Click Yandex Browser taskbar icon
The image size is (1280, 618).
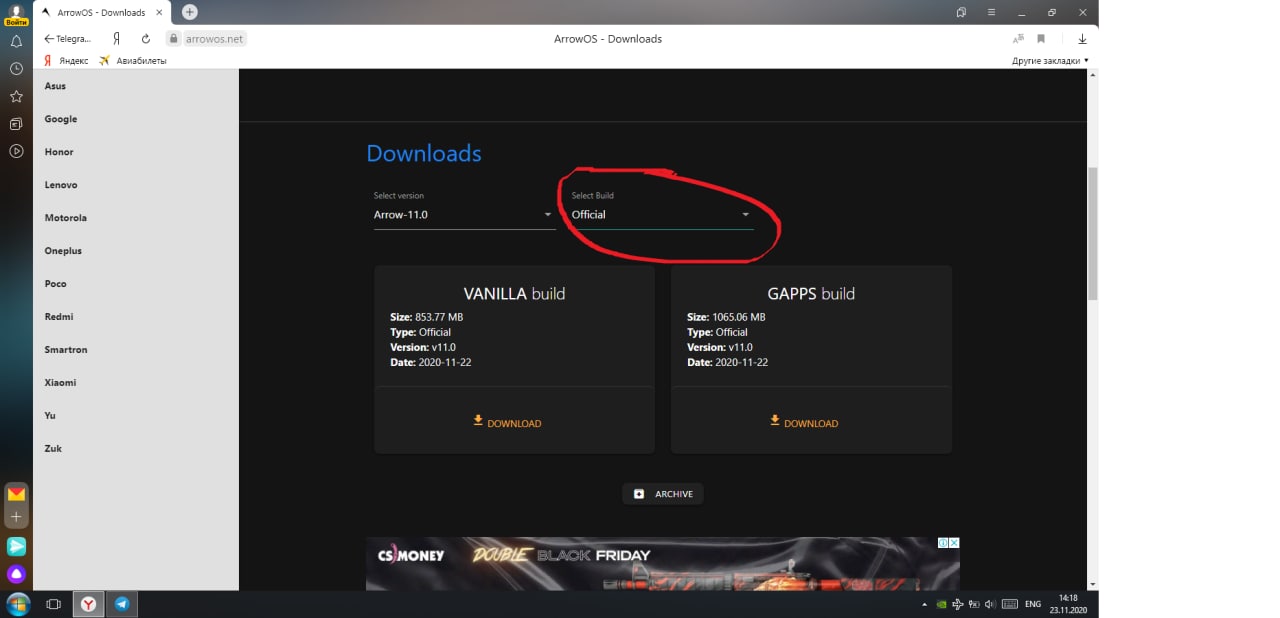(89, 604)
